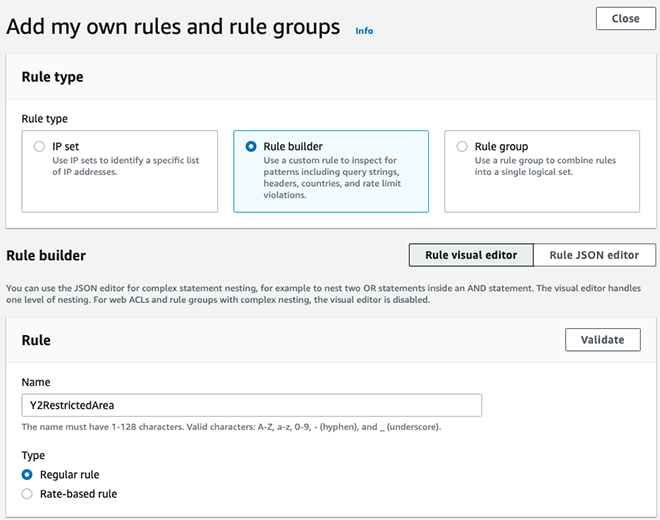Select the Rule builder radio button
The width and height of the screenshot is (660, 520).
(251, 147)
